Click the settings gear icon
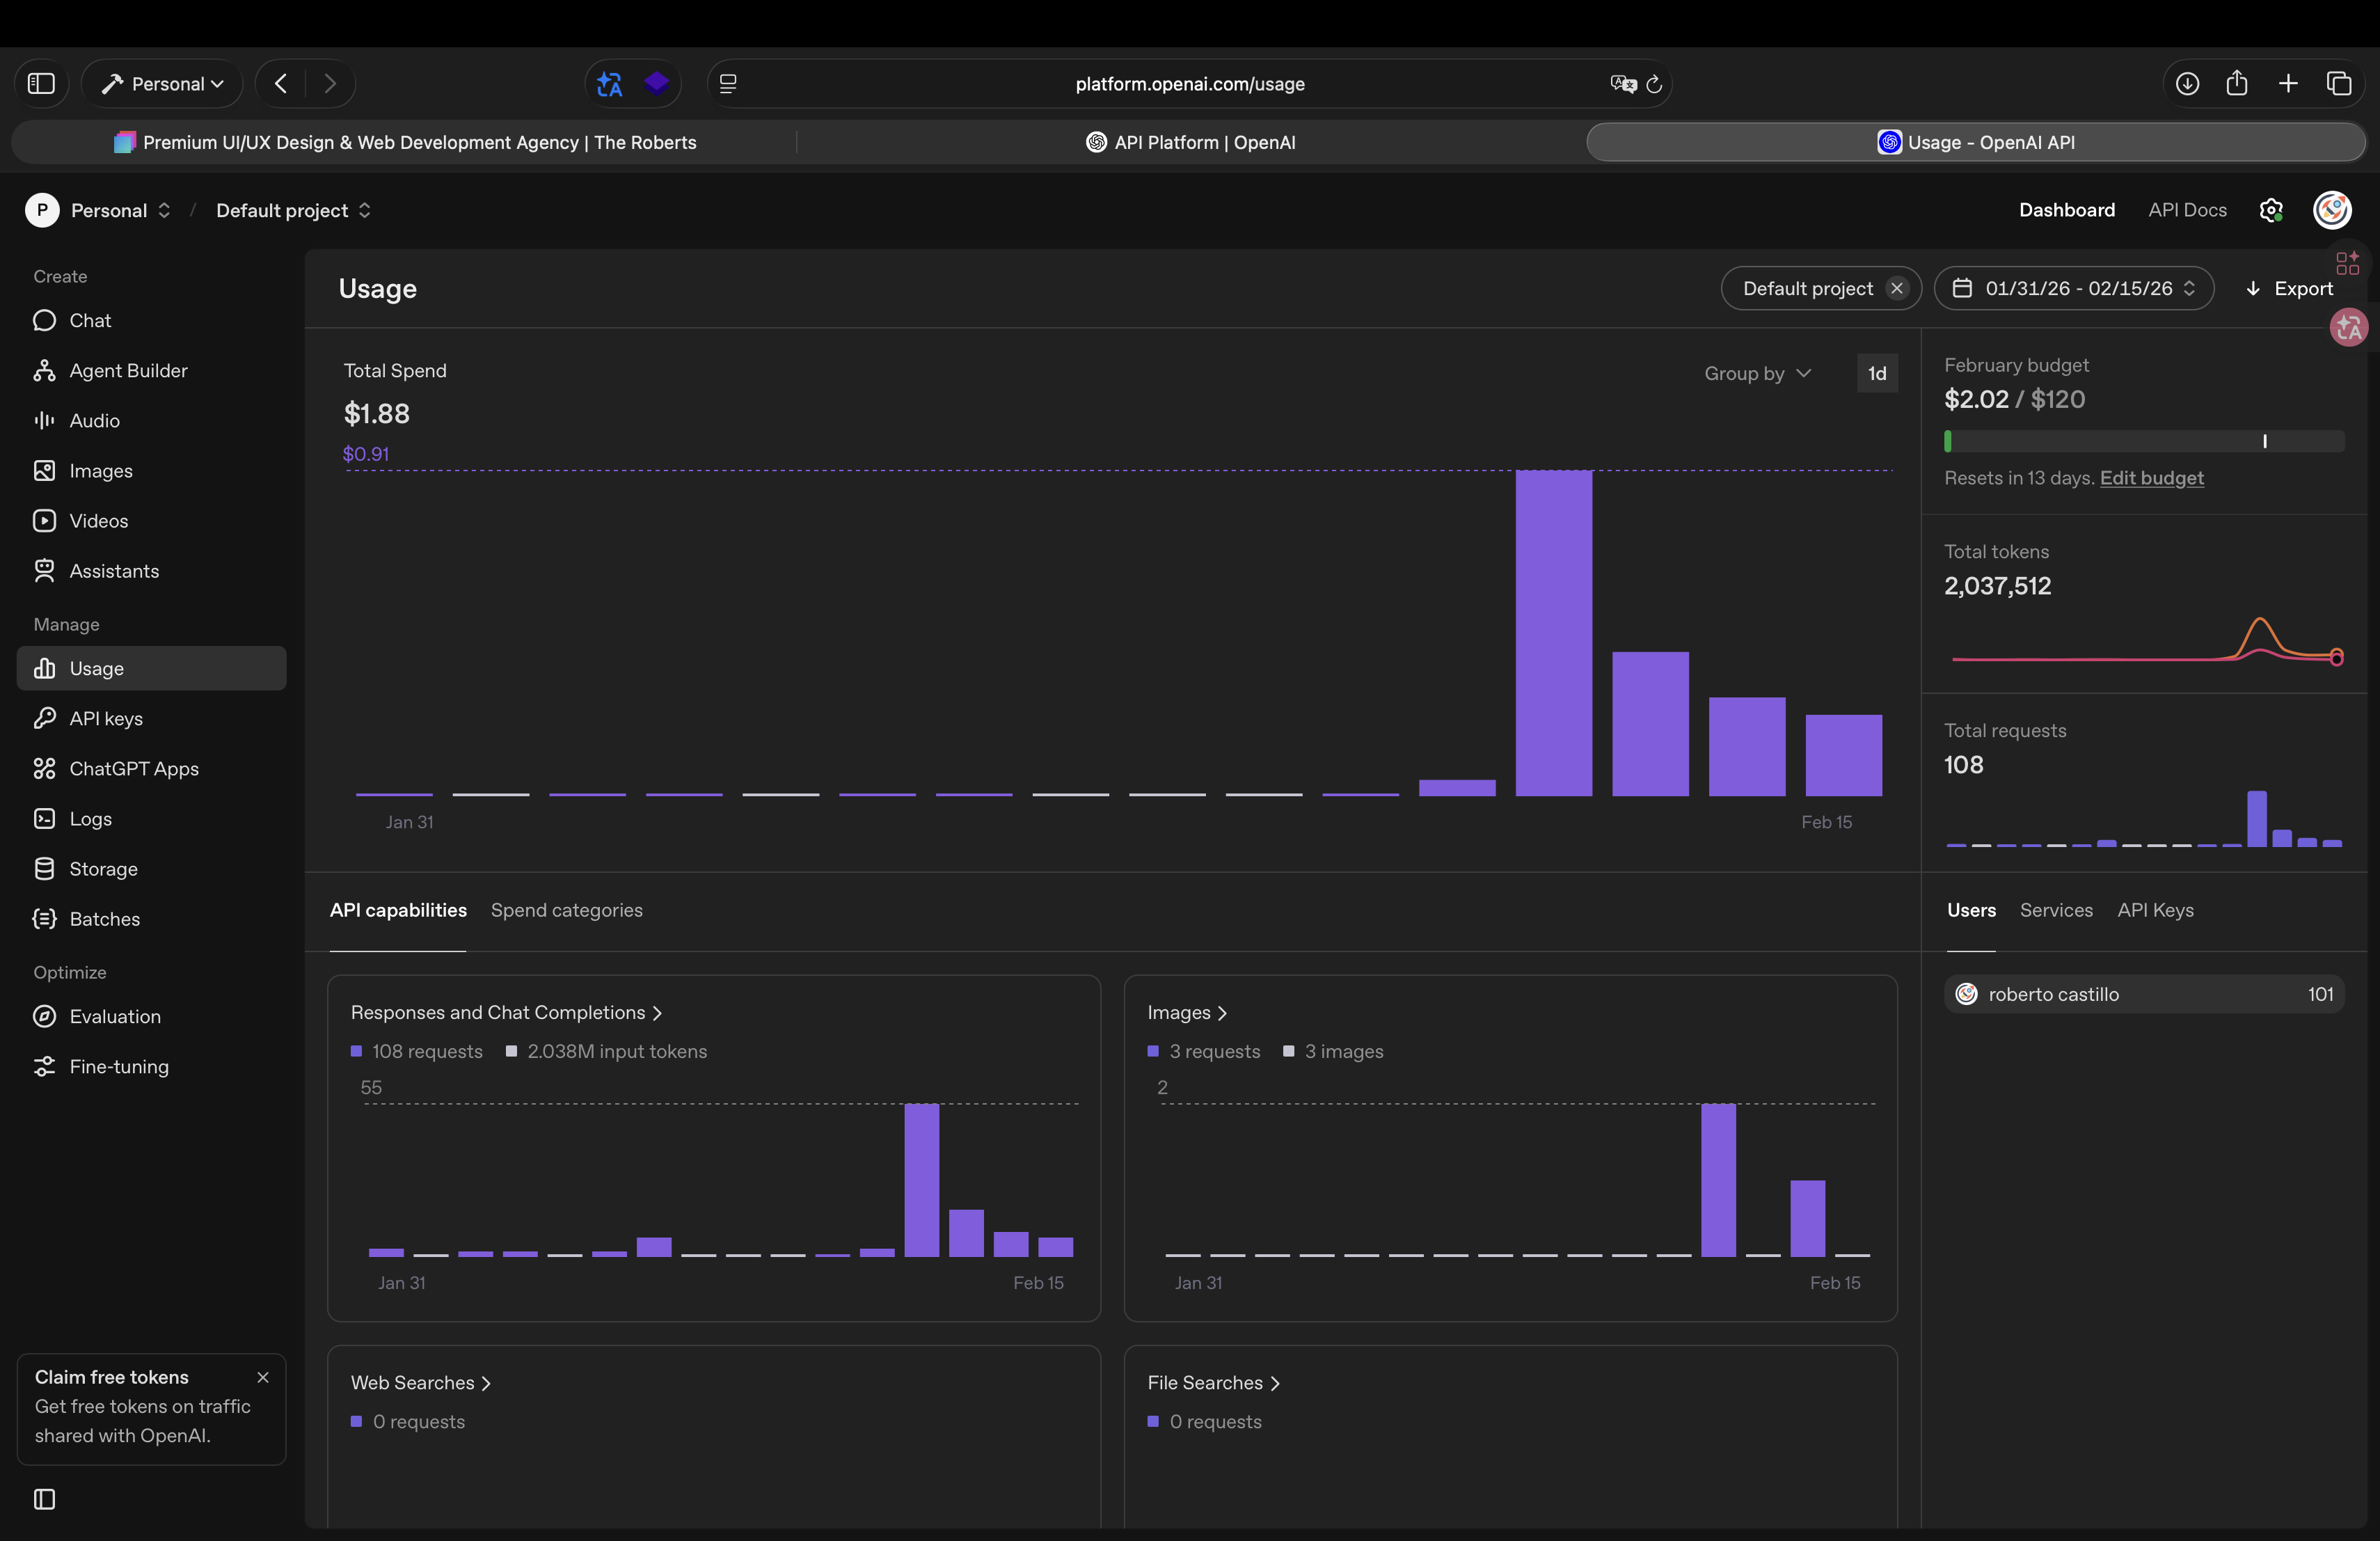 pos(2270,210)
